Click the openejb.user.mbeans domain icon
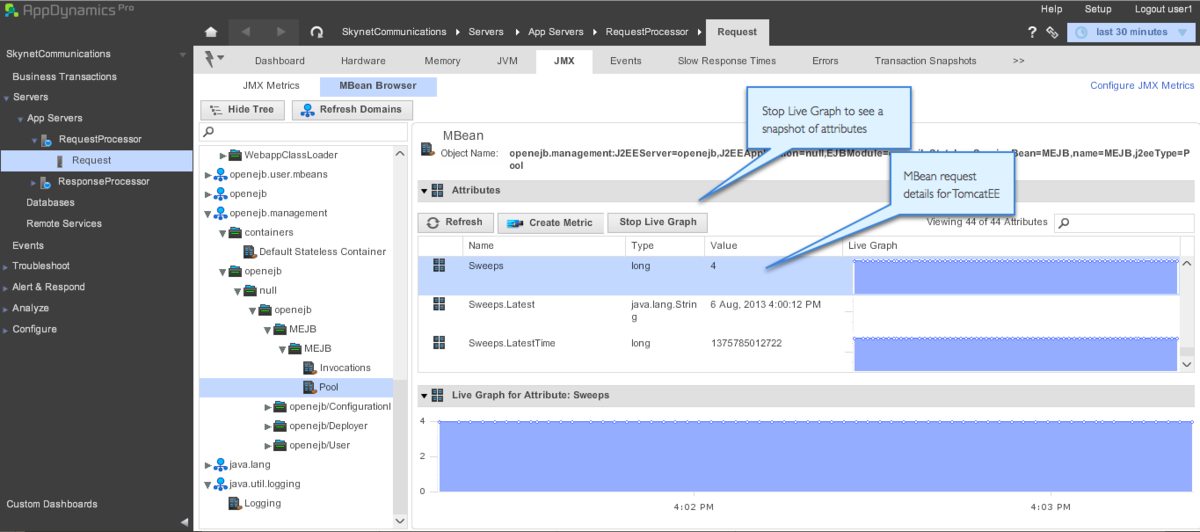 tap(220, 174)
